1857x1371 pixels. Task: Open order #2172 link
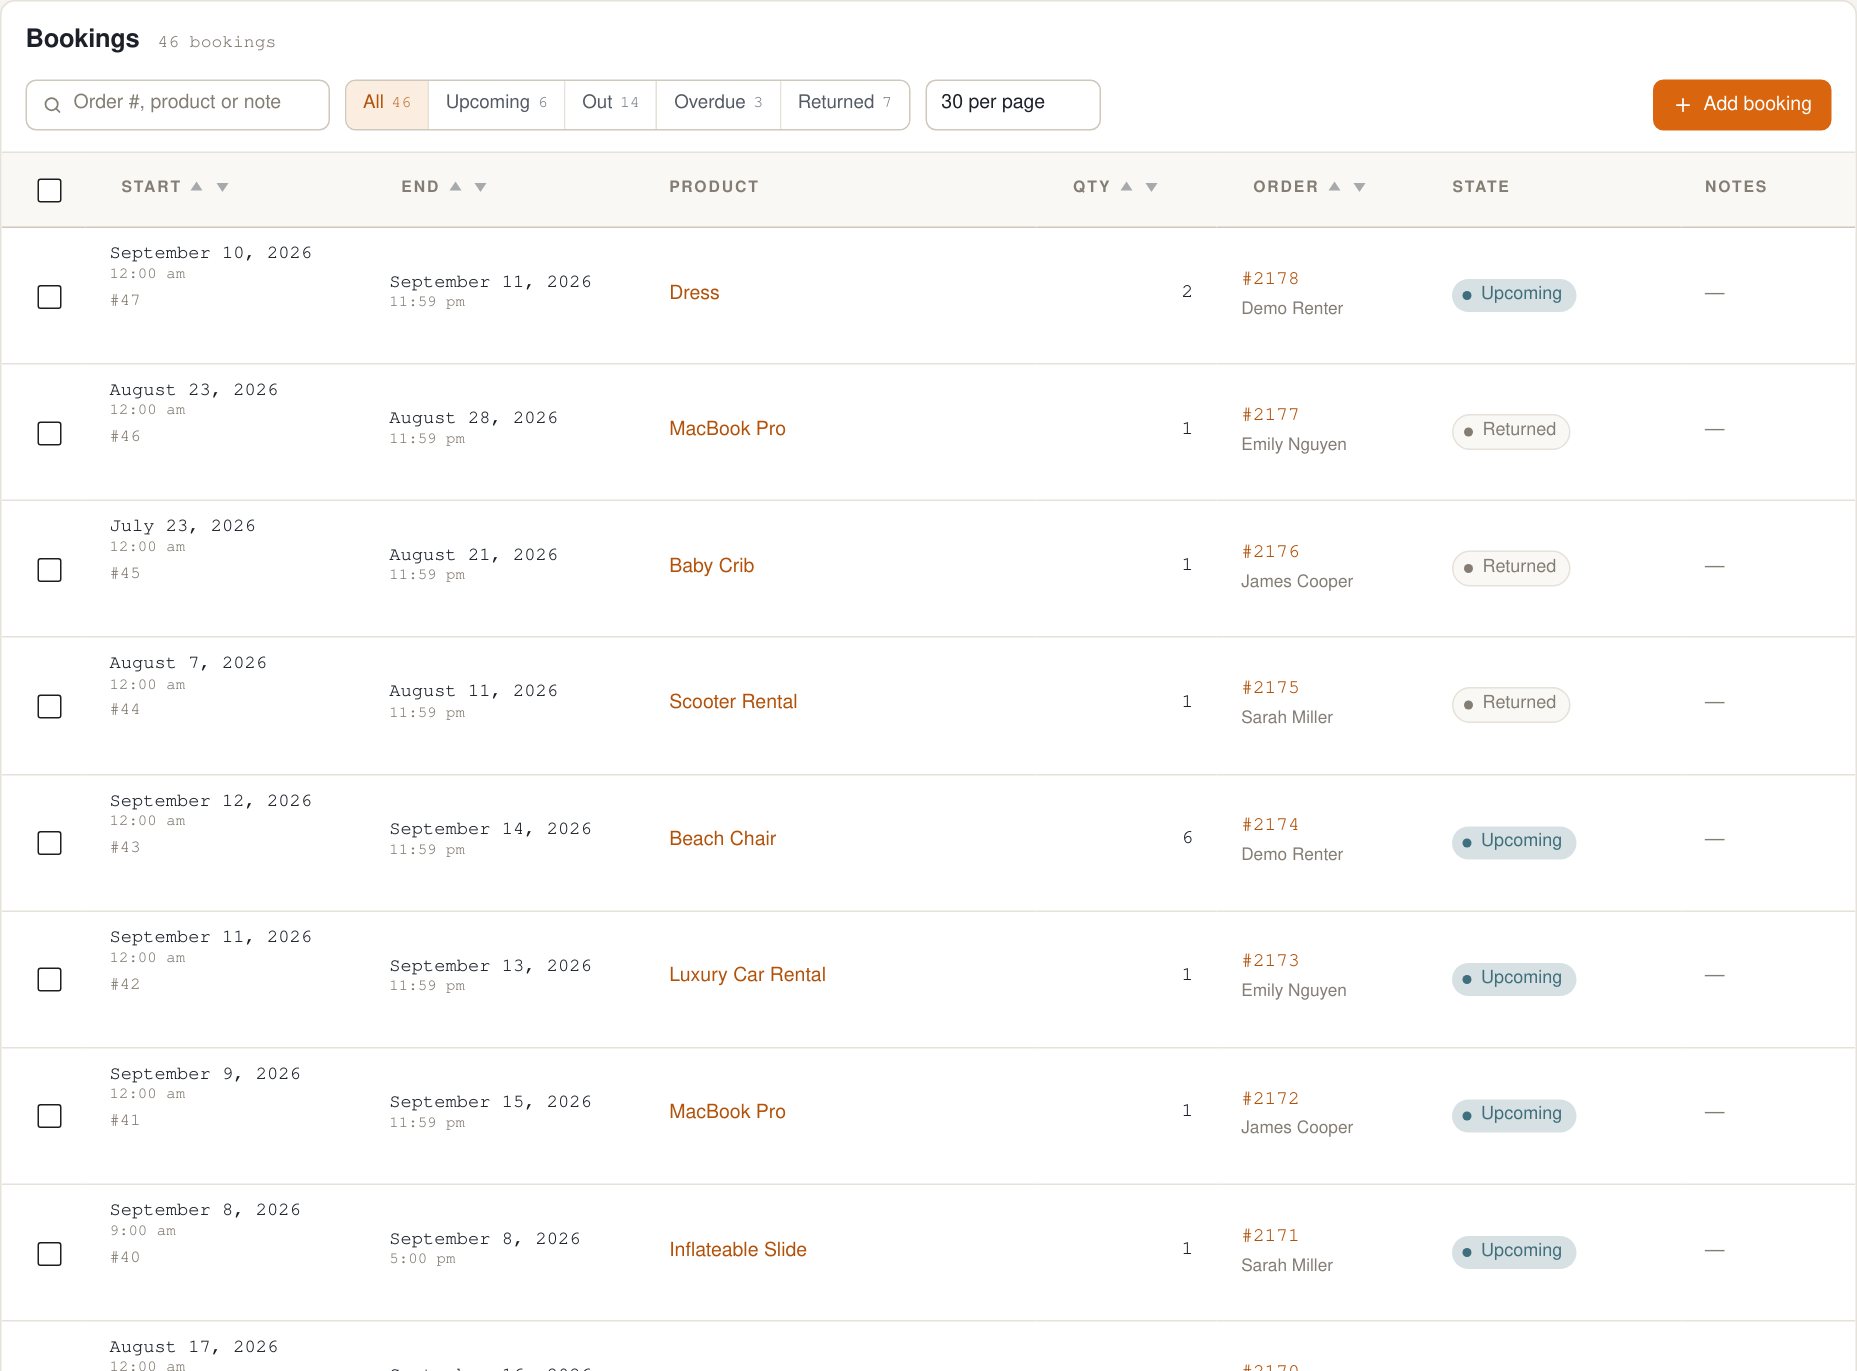[1270, 1099]
